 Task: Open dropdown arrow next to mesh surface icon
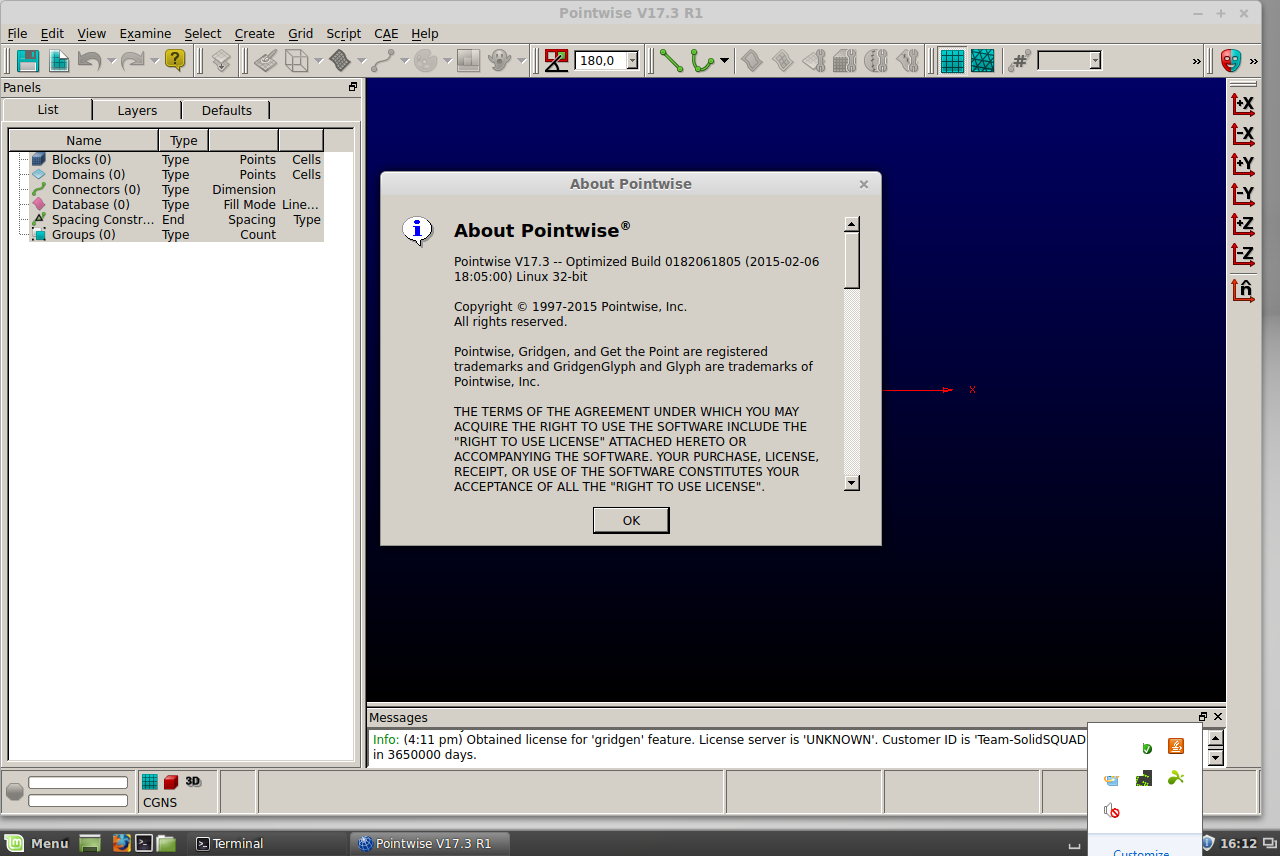tap(361, 60)
